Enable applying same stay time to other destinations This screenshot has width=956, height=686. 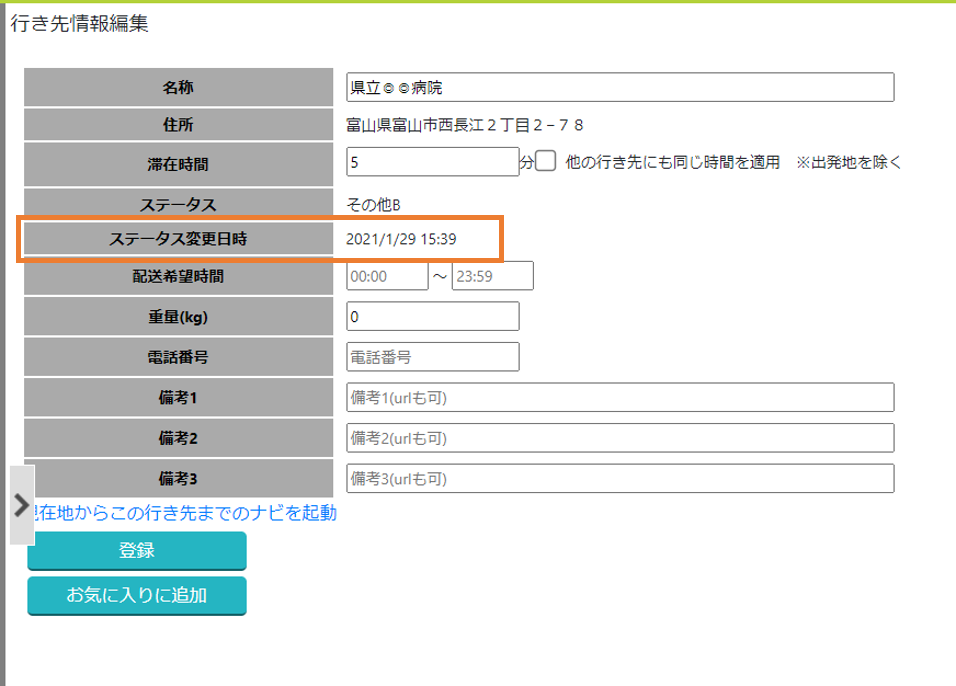[x=546, y=161]
